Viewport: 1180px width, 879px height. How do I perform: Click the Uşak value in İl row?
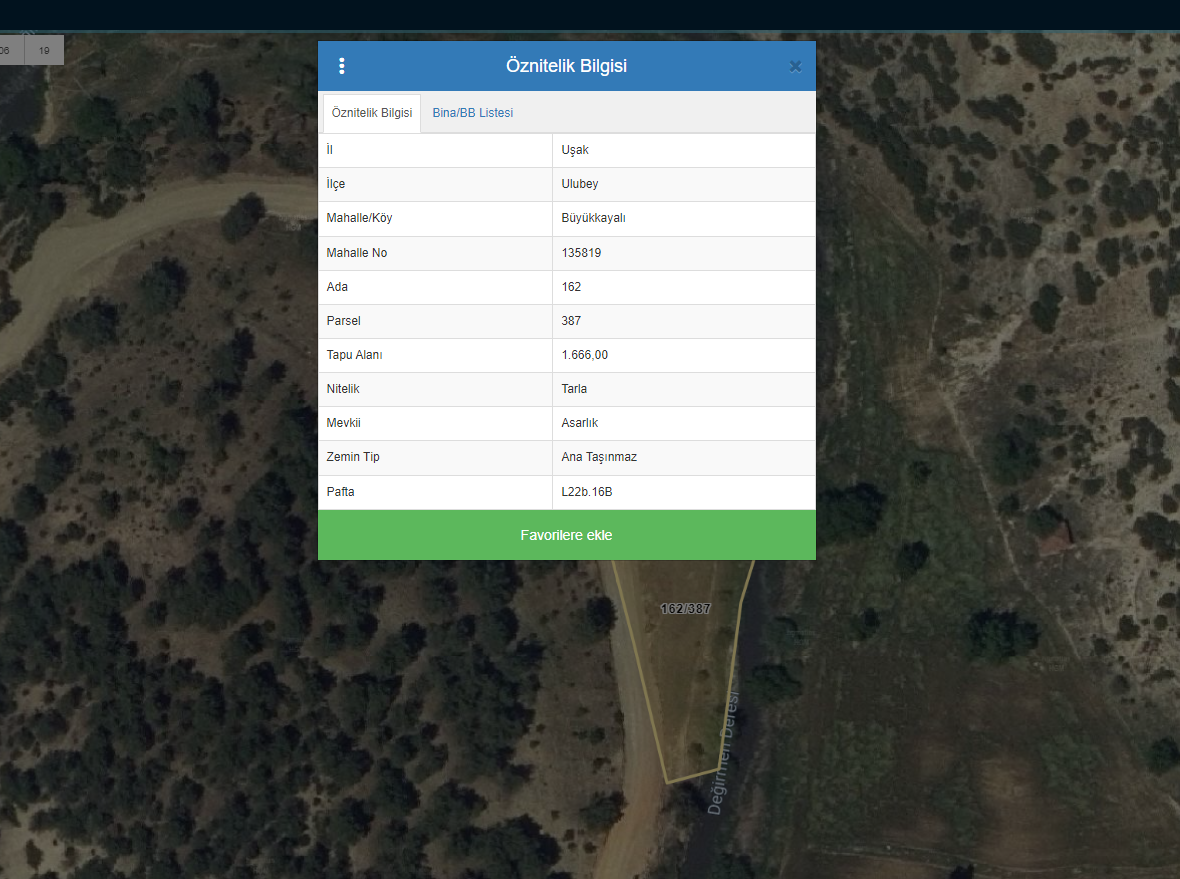coord(575,150)
